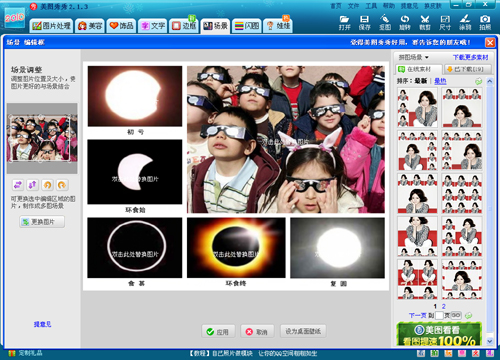Rotate image right with orange arrow icon
The width and height of the screenshot is (500, 360).
point(62,184)
